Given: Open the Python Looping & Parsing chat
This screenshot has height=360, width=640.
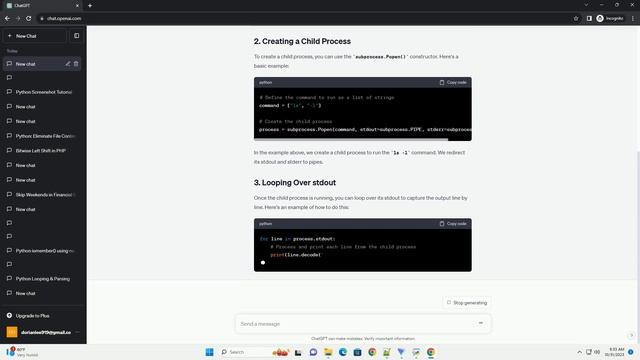Looking at the screenshot, I should [x=43, y=279].
